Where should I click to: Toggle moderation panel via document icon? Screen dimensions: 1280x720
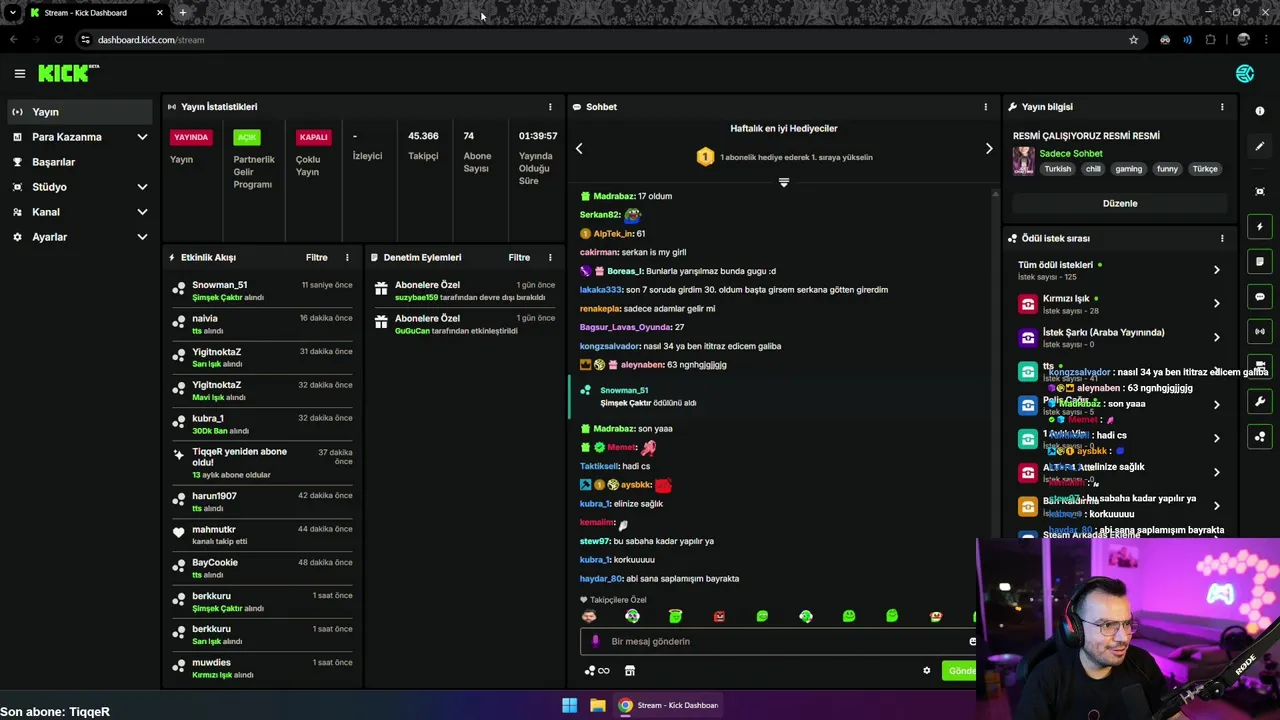(x=1260, y=262)
